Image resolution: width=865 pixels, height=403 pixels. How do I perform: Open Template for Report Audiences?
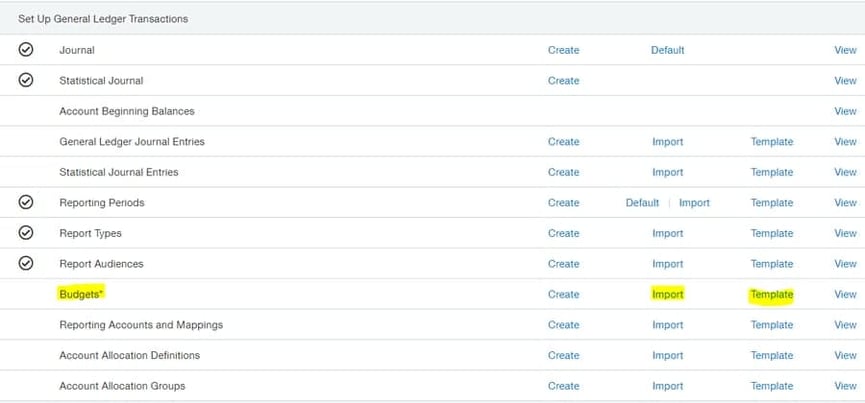771,264
